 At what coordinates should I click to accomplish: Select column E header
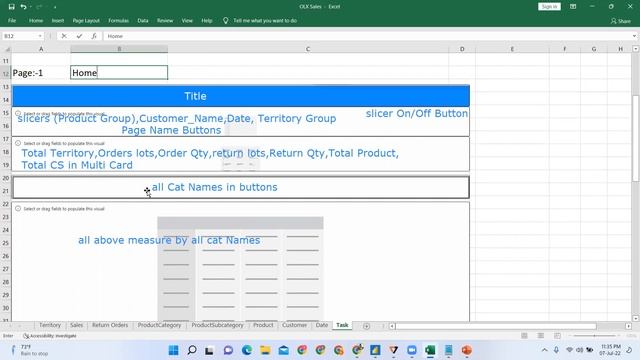512,49
